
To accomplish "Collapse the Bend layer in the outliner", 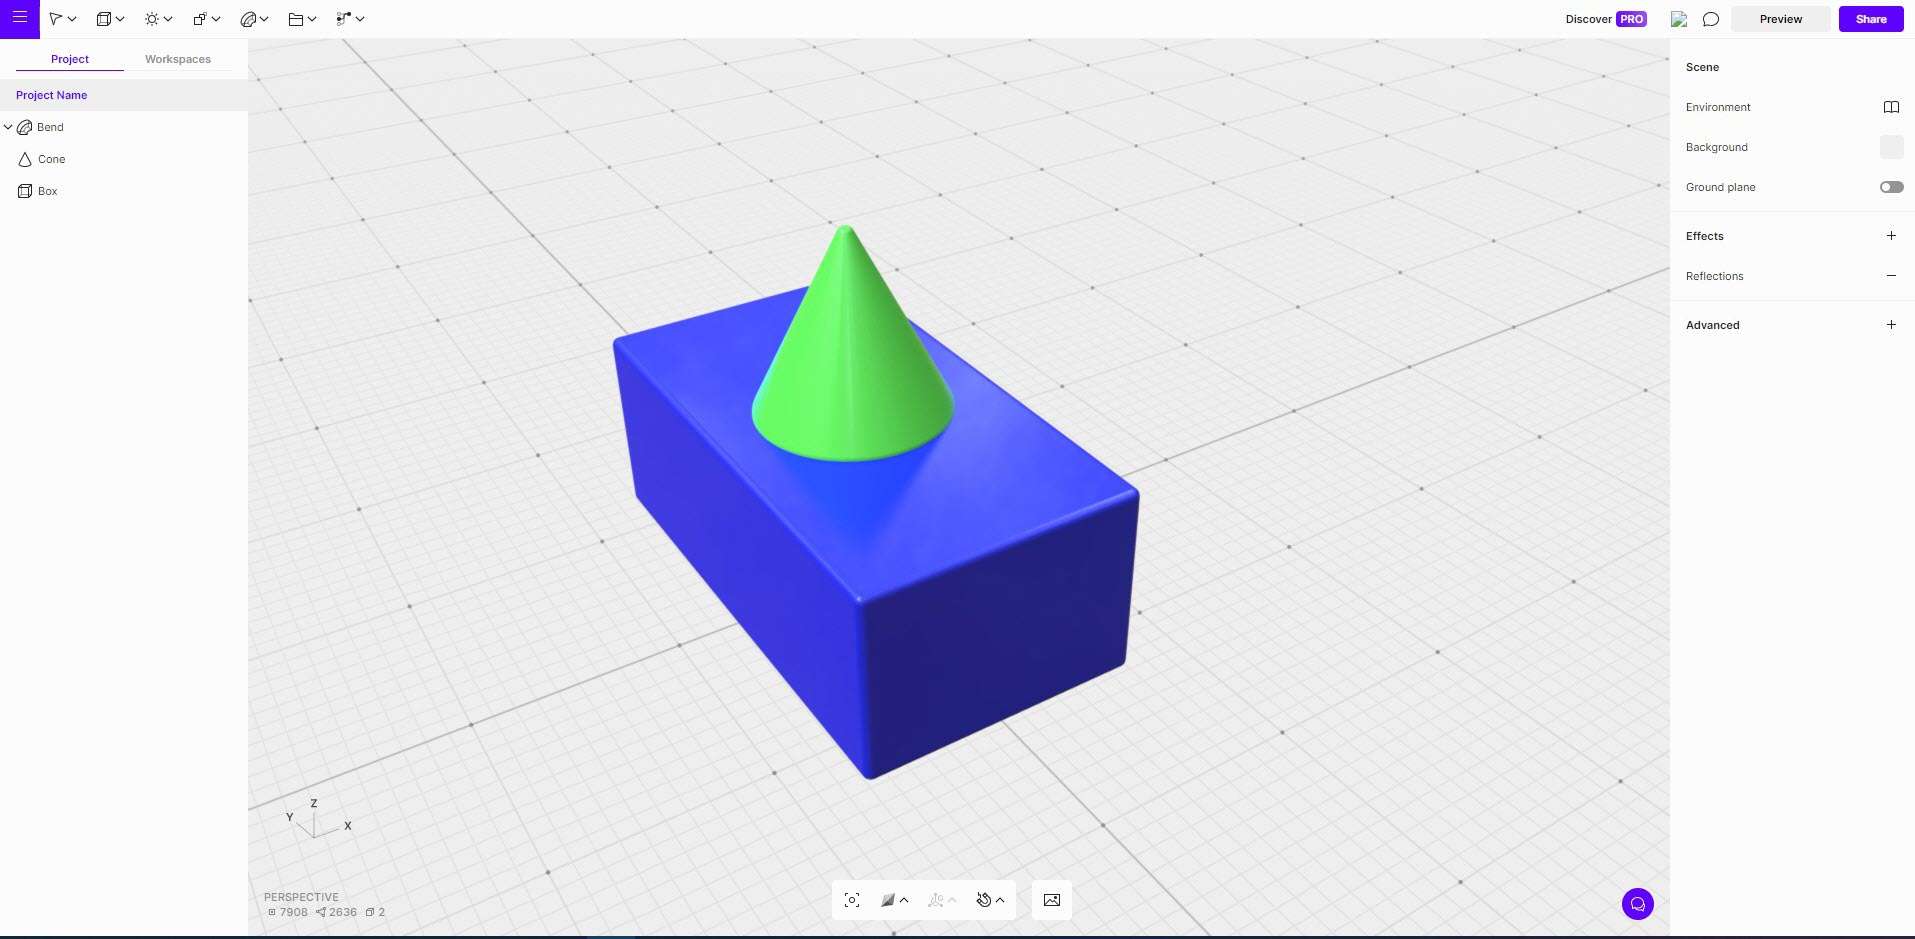I will pos(8,127).
